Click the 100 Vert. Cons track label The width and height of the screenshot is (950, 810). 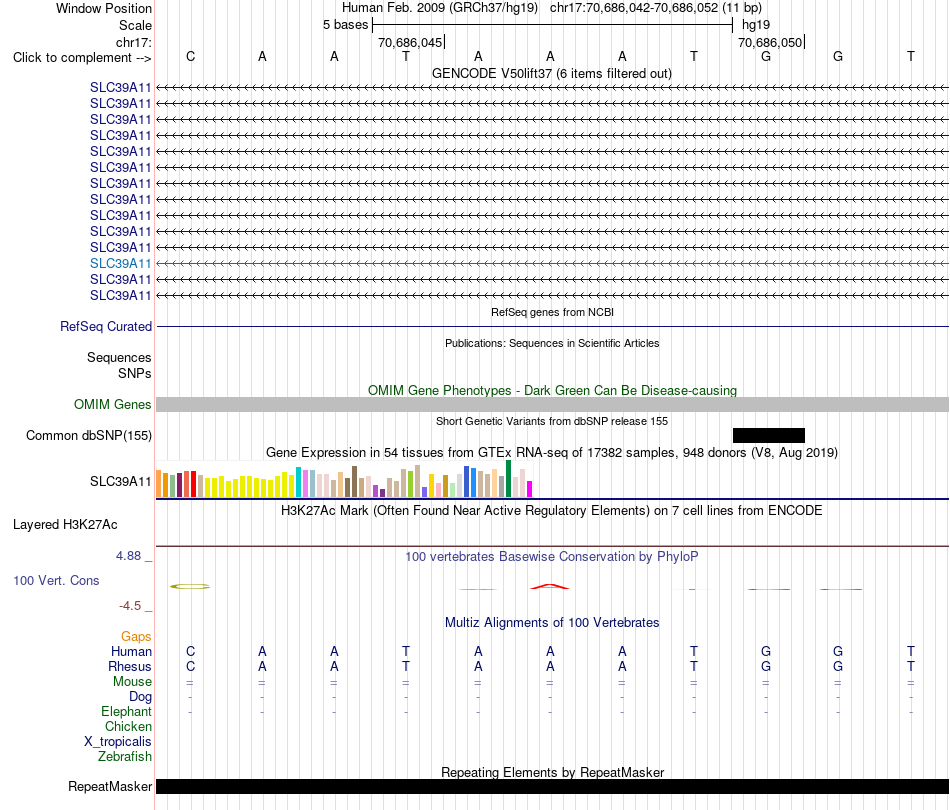click(56, 580)
